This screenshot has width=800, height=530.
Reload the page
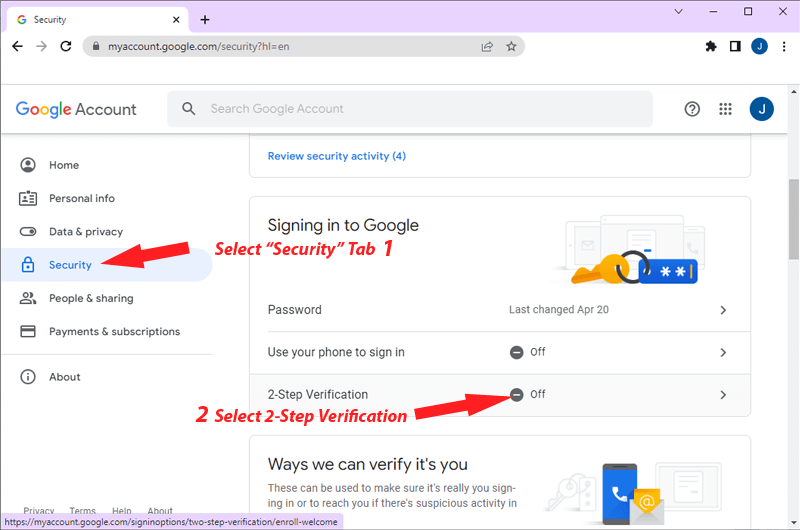tap(66, 46)
